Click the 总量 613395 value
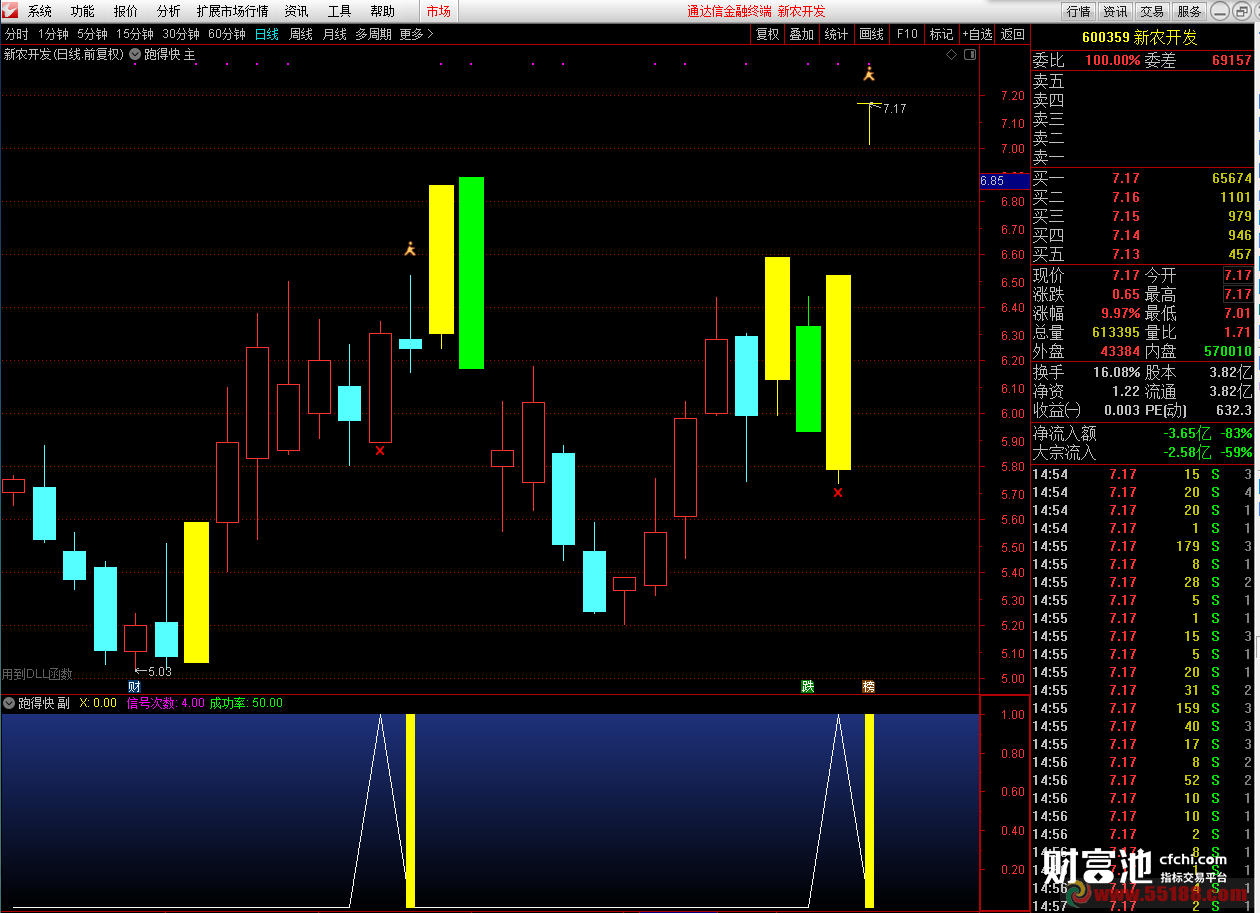 tap(1116, 332)
